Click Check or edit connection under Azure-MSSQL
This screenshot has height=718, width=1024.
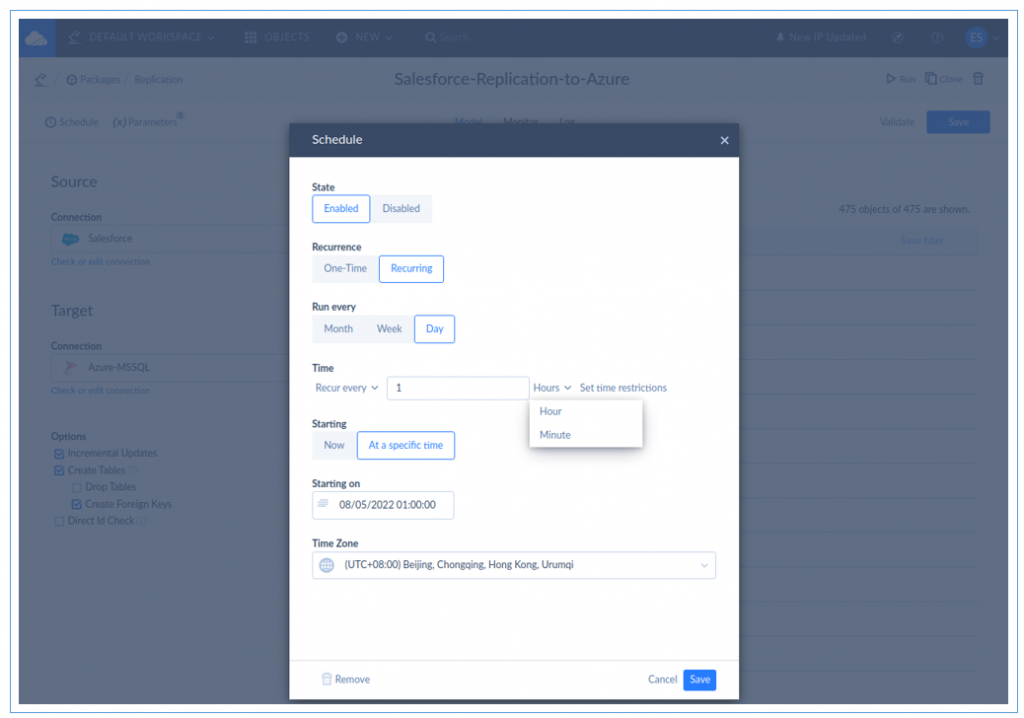click(x=101, y=391)
